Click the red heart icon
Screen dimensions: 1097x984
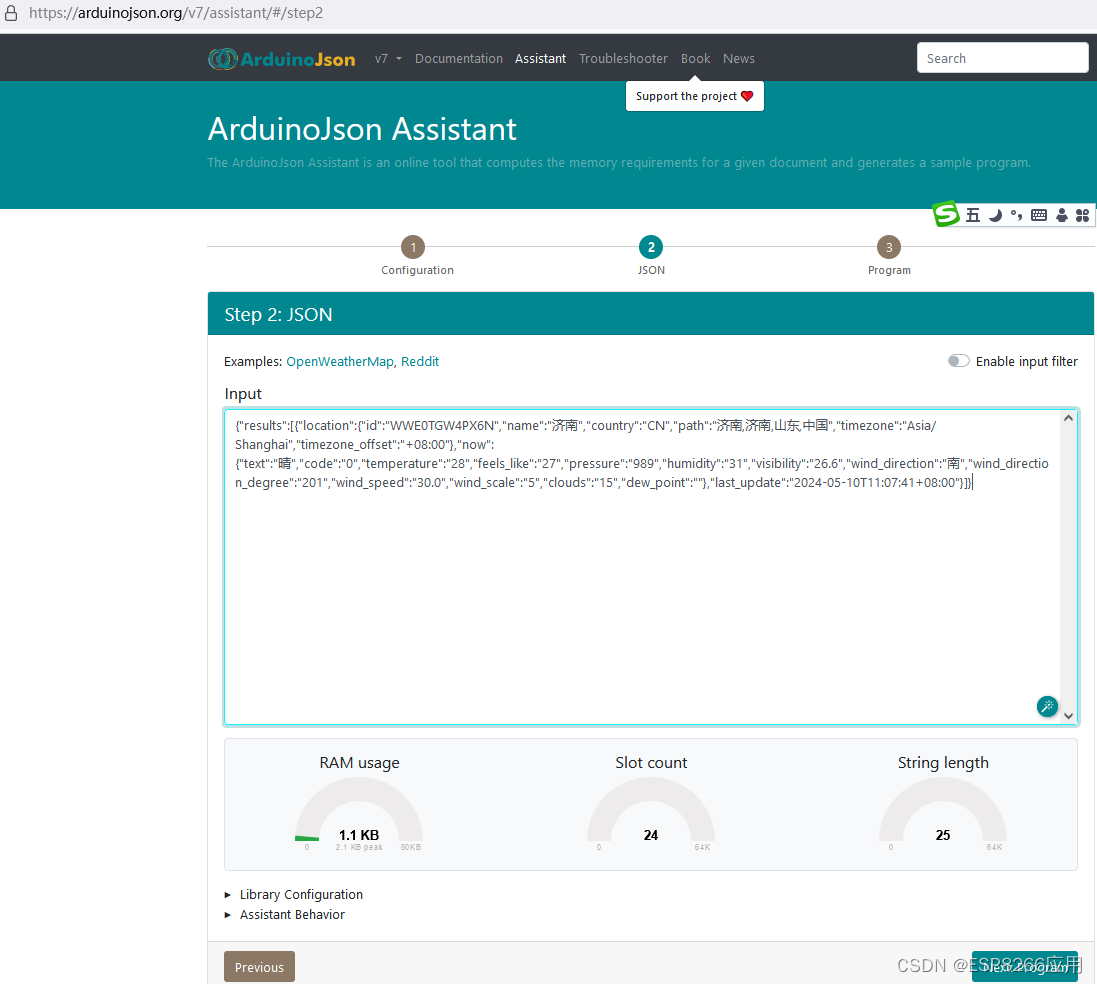coord(747,96)
